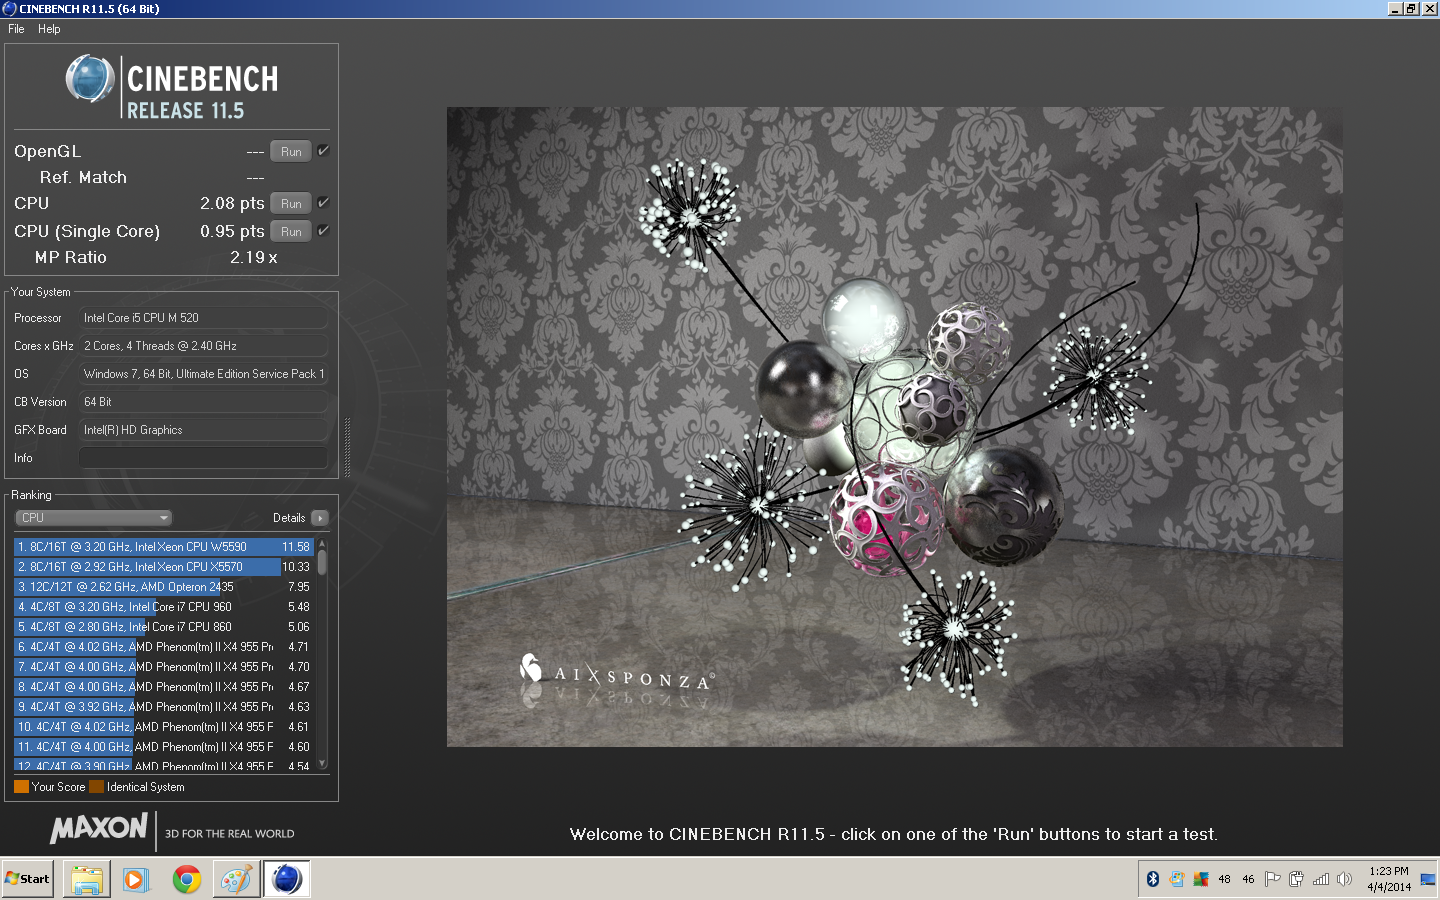This screenshot has height=900, width=1440.
Task: Open the Ranking CPU dropdown
Action: point(94,518)
